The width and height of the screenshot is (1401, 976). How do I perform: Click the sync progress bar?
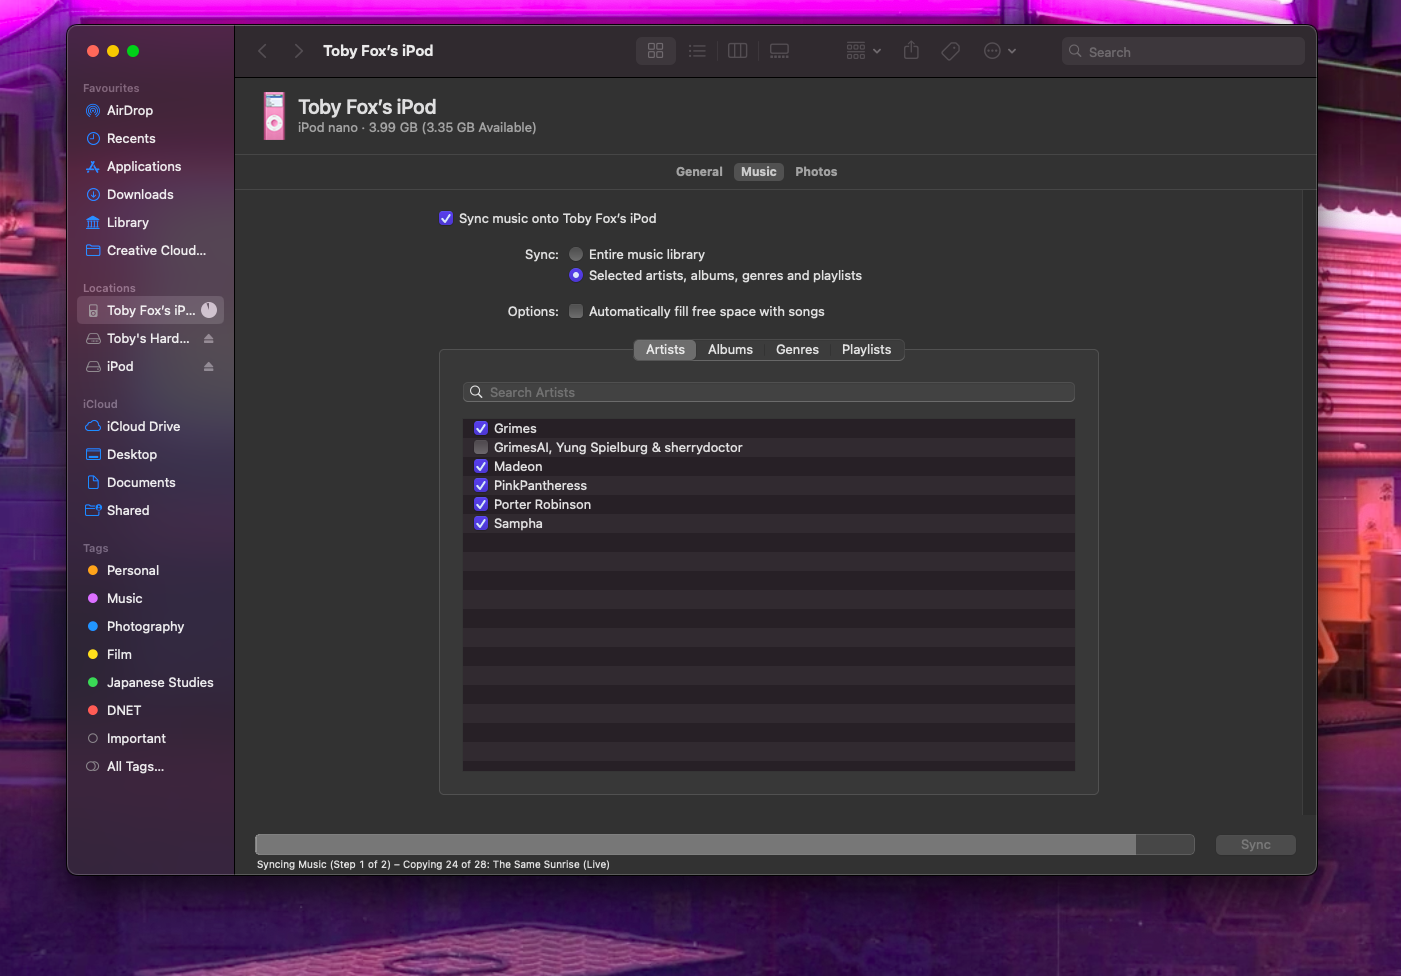[725, 845]
